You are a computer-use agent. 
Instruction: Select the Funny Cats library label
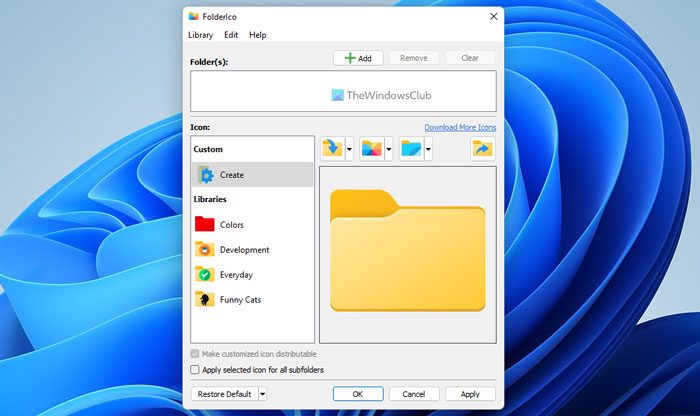click(240, 300)
